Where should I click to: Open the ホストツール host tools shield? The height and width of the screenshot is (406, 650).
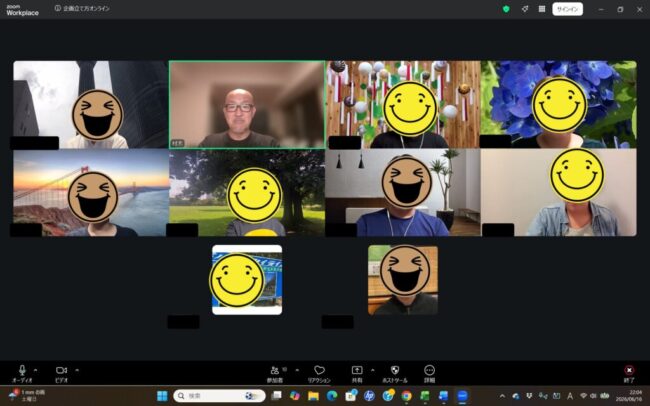coord(395,374)
